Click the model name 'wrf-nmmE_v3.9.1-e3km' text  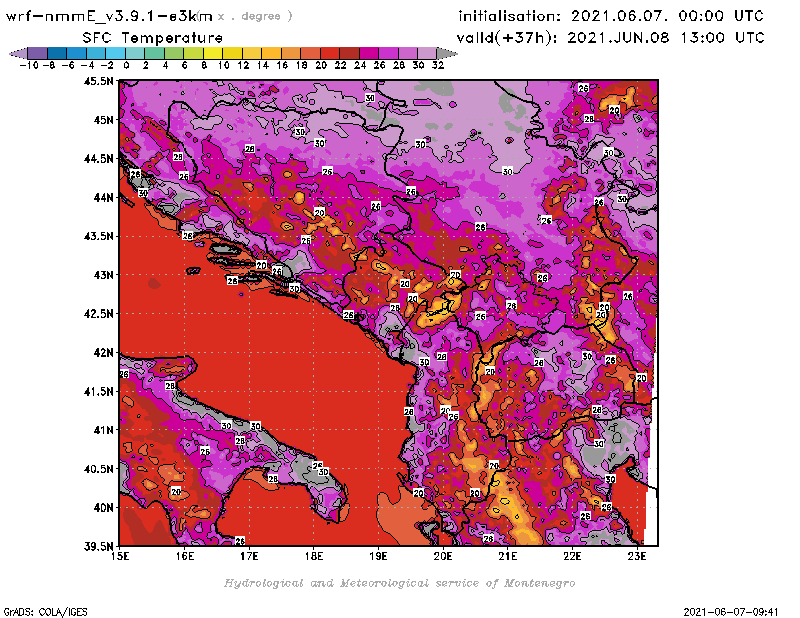[109, 16]
